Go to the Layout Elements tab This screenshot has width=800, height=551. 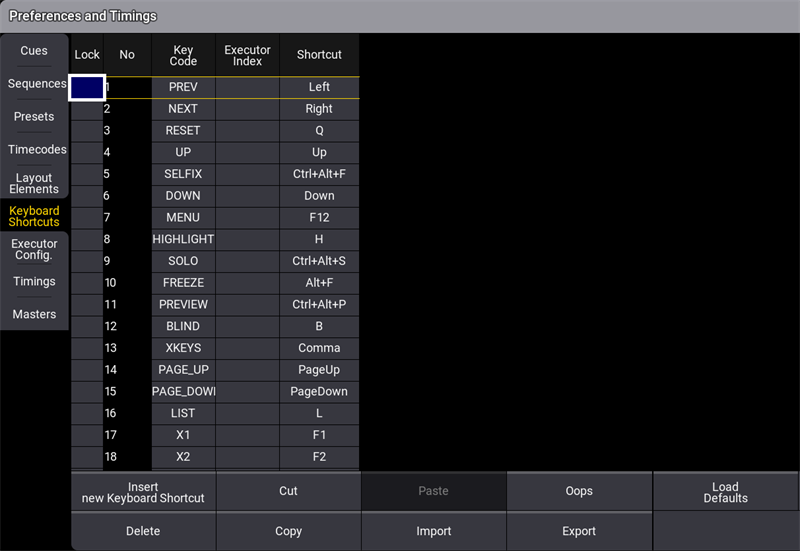[34, 183]
